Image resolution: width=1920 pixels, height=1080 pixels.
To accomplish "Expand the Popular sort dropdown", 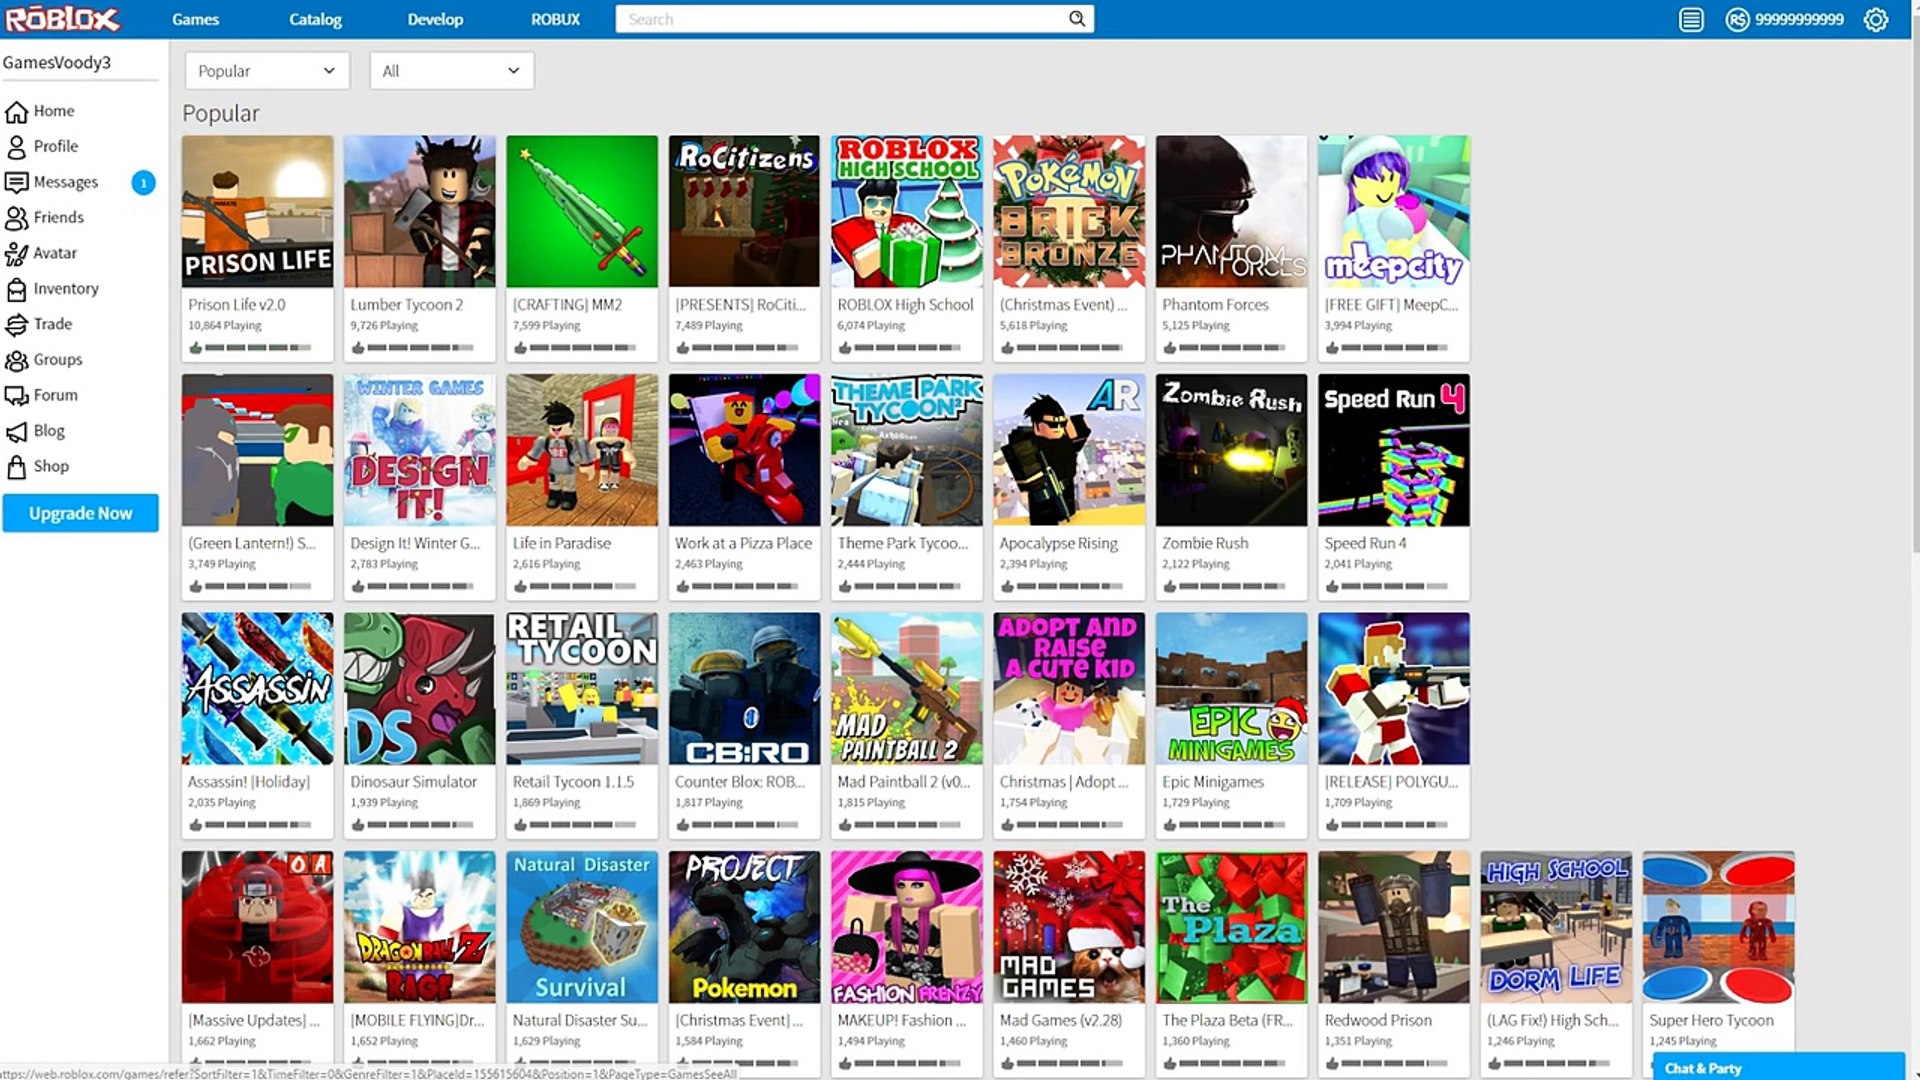I will [x=267, y=71].
